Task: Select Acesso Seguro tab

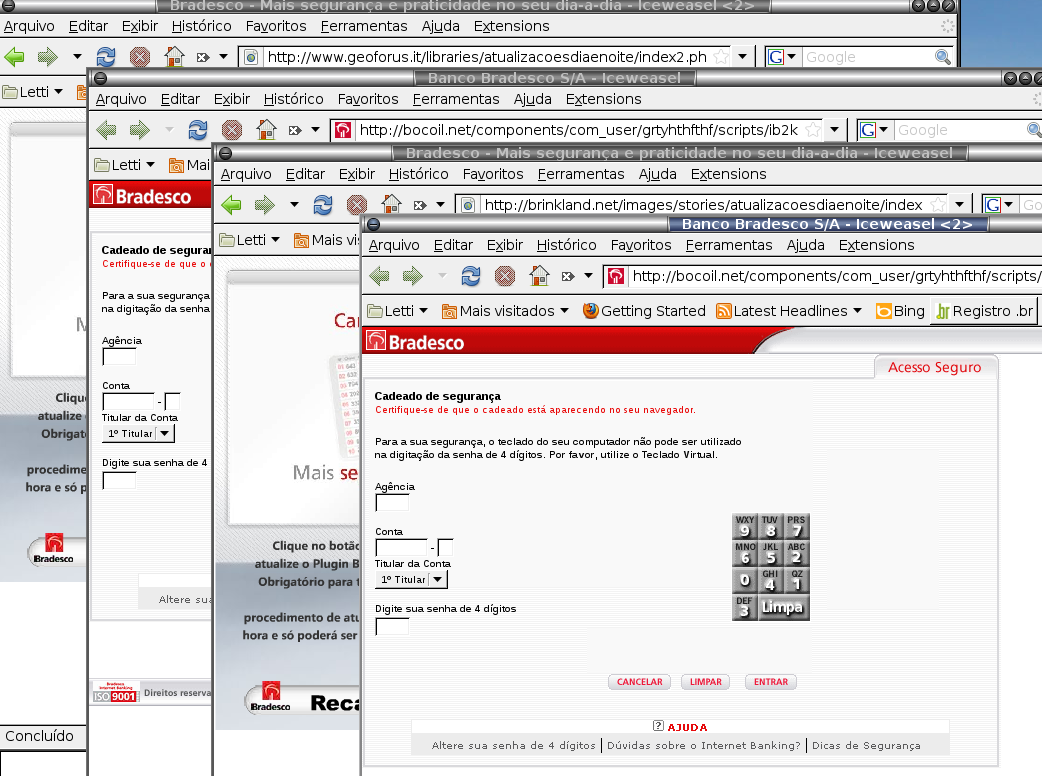Action: click(x=934, y=367)
